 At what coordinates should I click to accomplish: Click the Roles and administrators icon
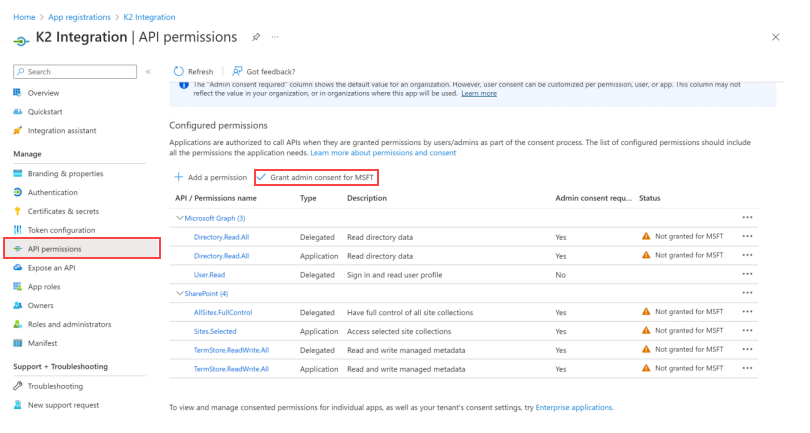click(x=18, y=324)
